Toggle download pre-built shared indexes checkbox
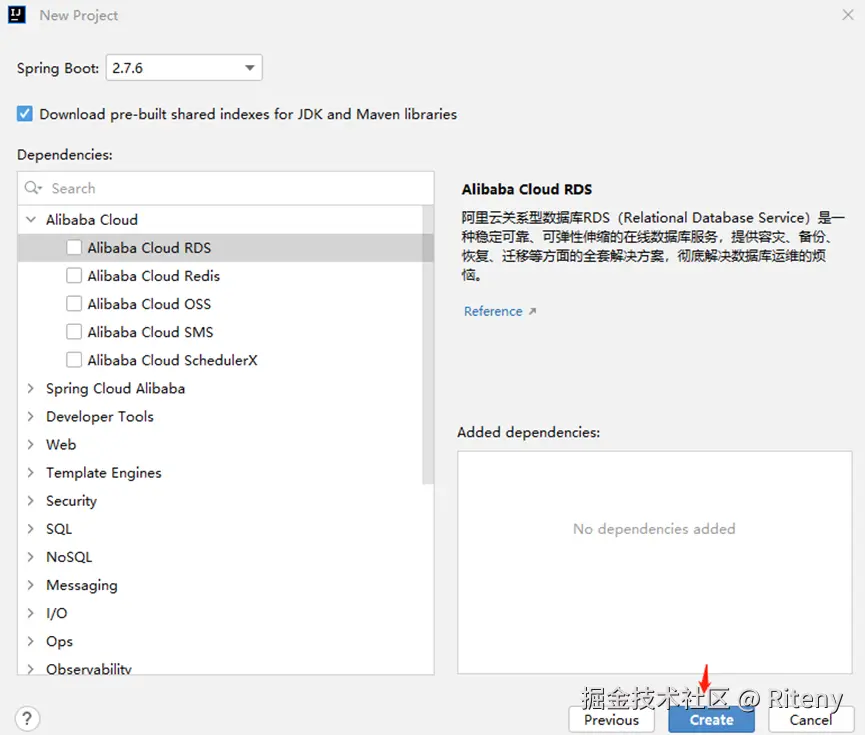 pyautogui.click(x=25, y=114)
